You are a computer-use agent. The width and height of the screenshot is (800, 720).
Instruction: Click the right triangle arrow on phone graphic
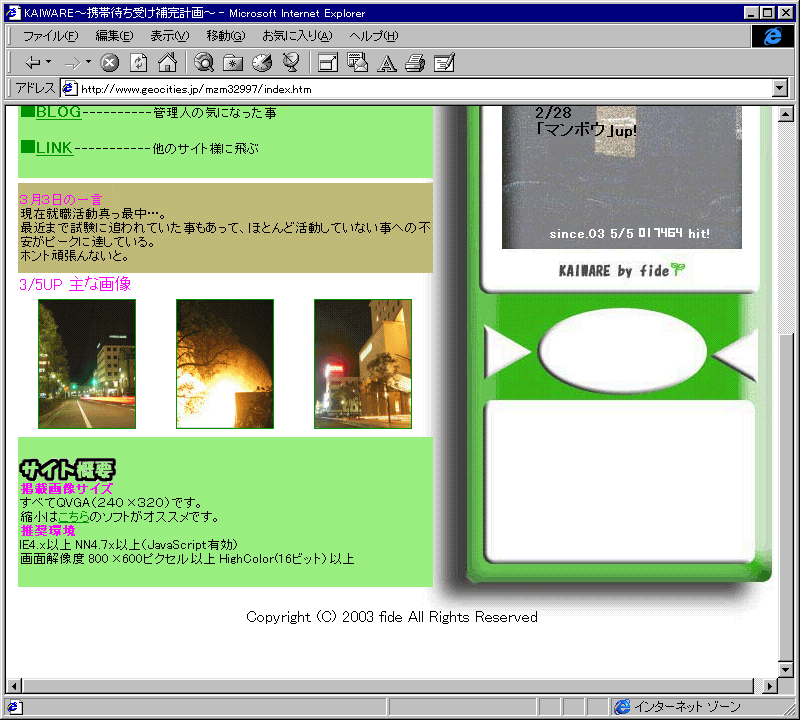(x=737, y=354)
